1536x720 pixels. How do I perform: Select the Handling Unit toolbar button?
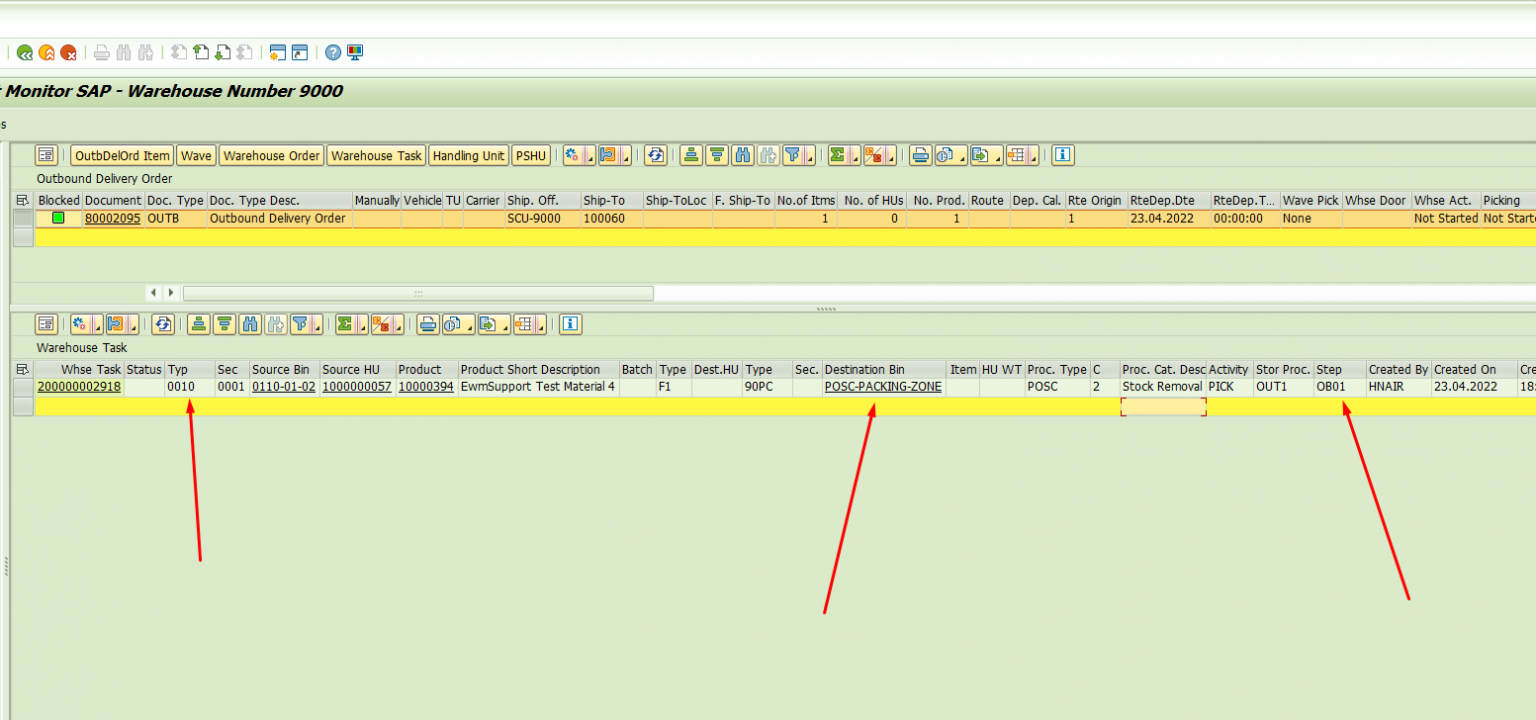(468, 155)
